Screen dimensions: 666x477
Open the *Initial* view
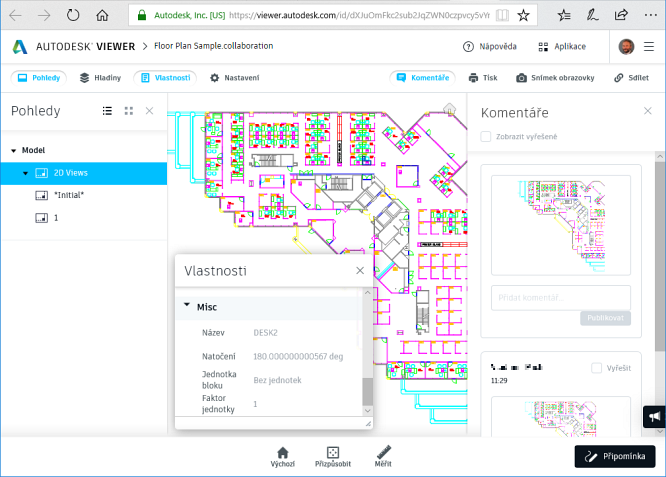click(x=69, y=195)
